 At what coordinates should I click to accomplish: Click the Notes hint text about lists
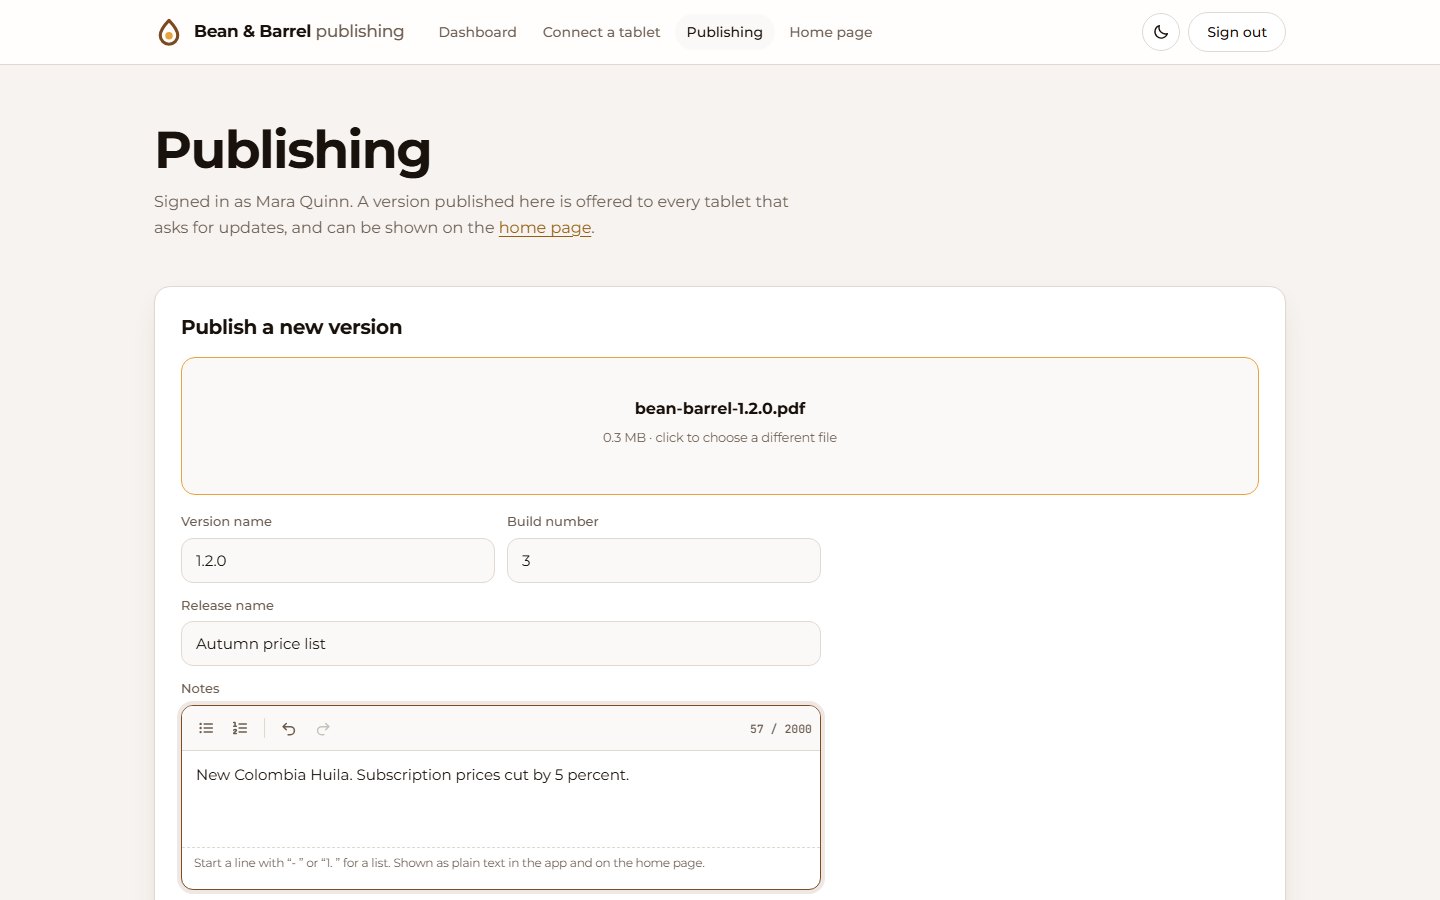point(449,863)
